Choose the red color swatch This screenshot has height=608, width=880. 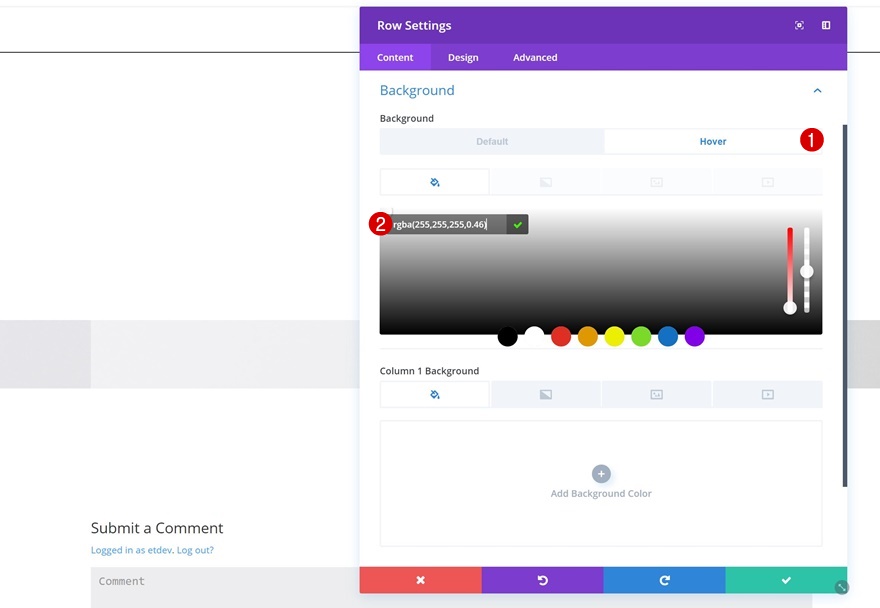561,337
